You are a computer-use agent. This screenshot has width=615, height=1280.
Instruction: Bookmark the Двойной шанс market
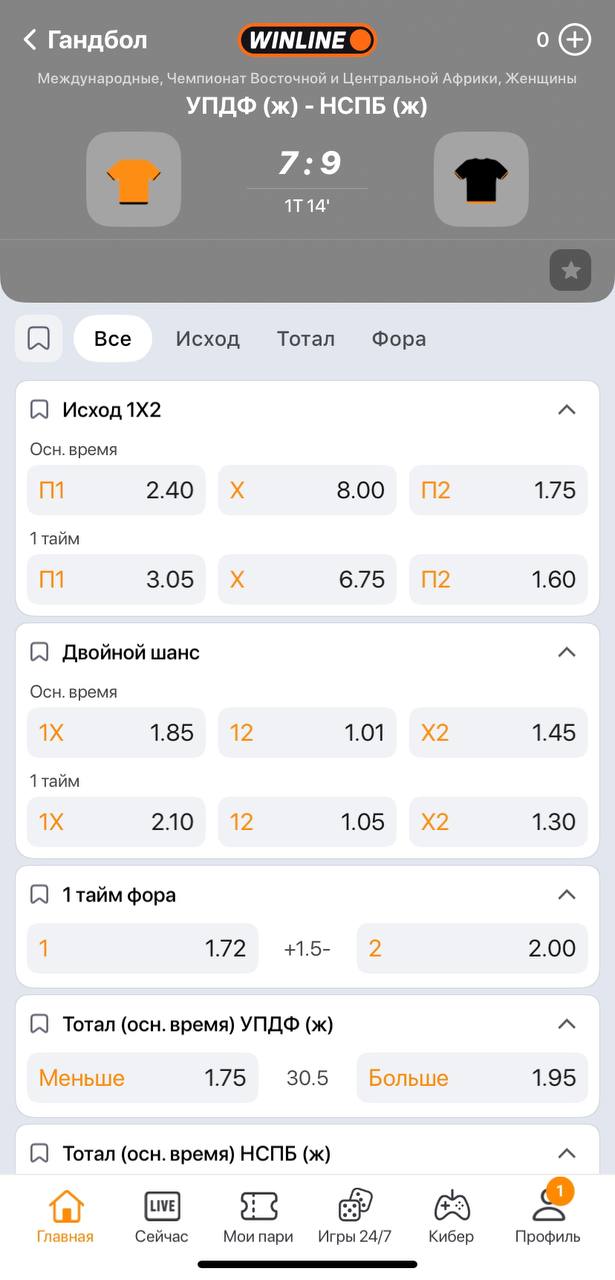pos(40,652)
